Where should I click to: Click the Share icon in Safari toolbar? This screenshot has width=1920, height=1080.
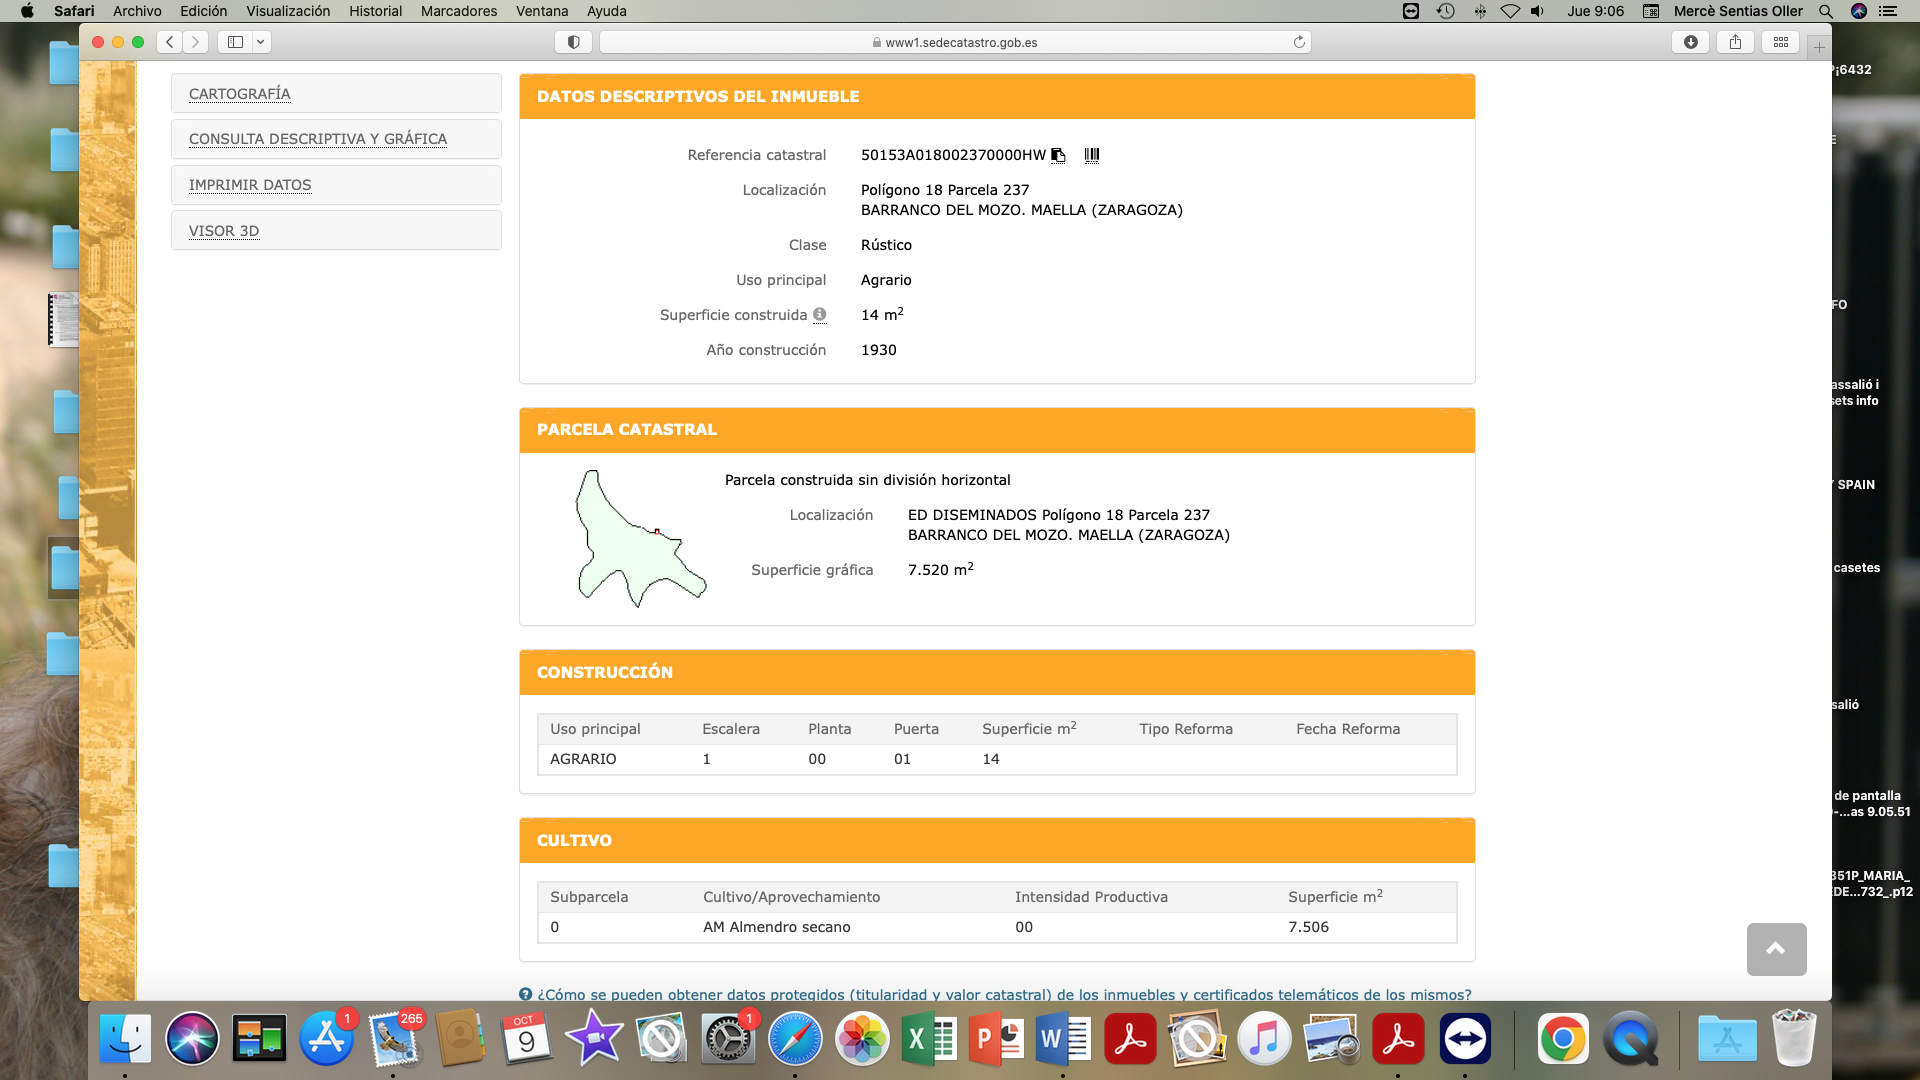click(x=1736, y=42)
